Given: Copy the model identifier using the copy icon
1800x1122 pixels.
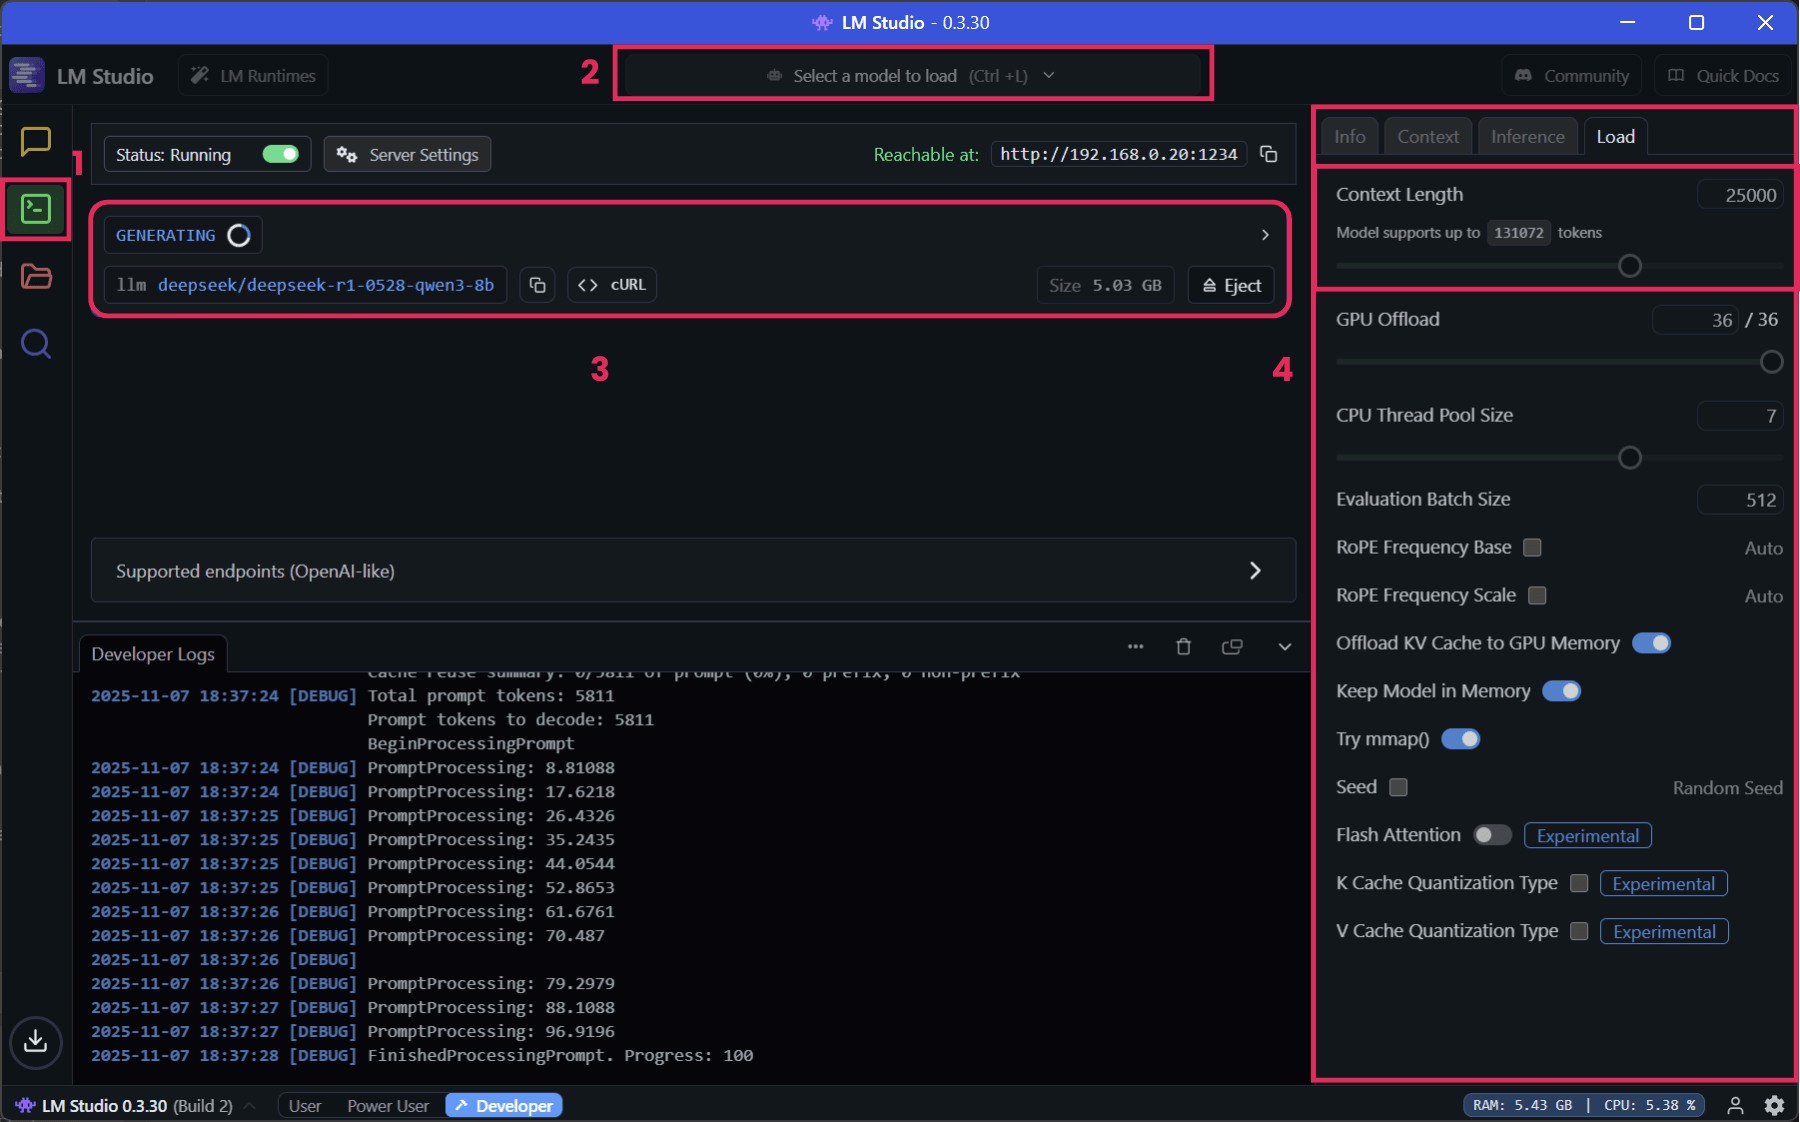Looking at the screenshot, I should 537,284.
